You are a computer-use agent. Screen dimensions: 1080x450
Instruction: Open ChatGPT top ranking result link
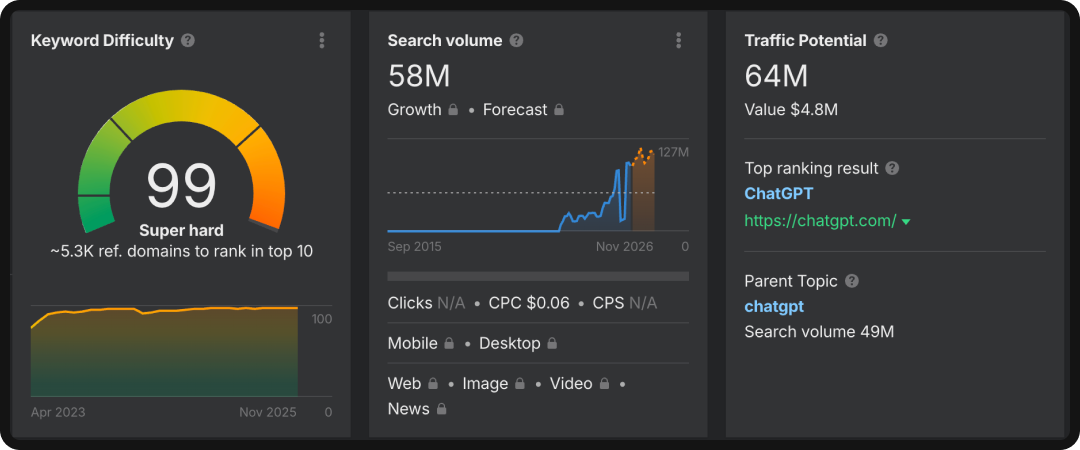click(x=778, y=194)
